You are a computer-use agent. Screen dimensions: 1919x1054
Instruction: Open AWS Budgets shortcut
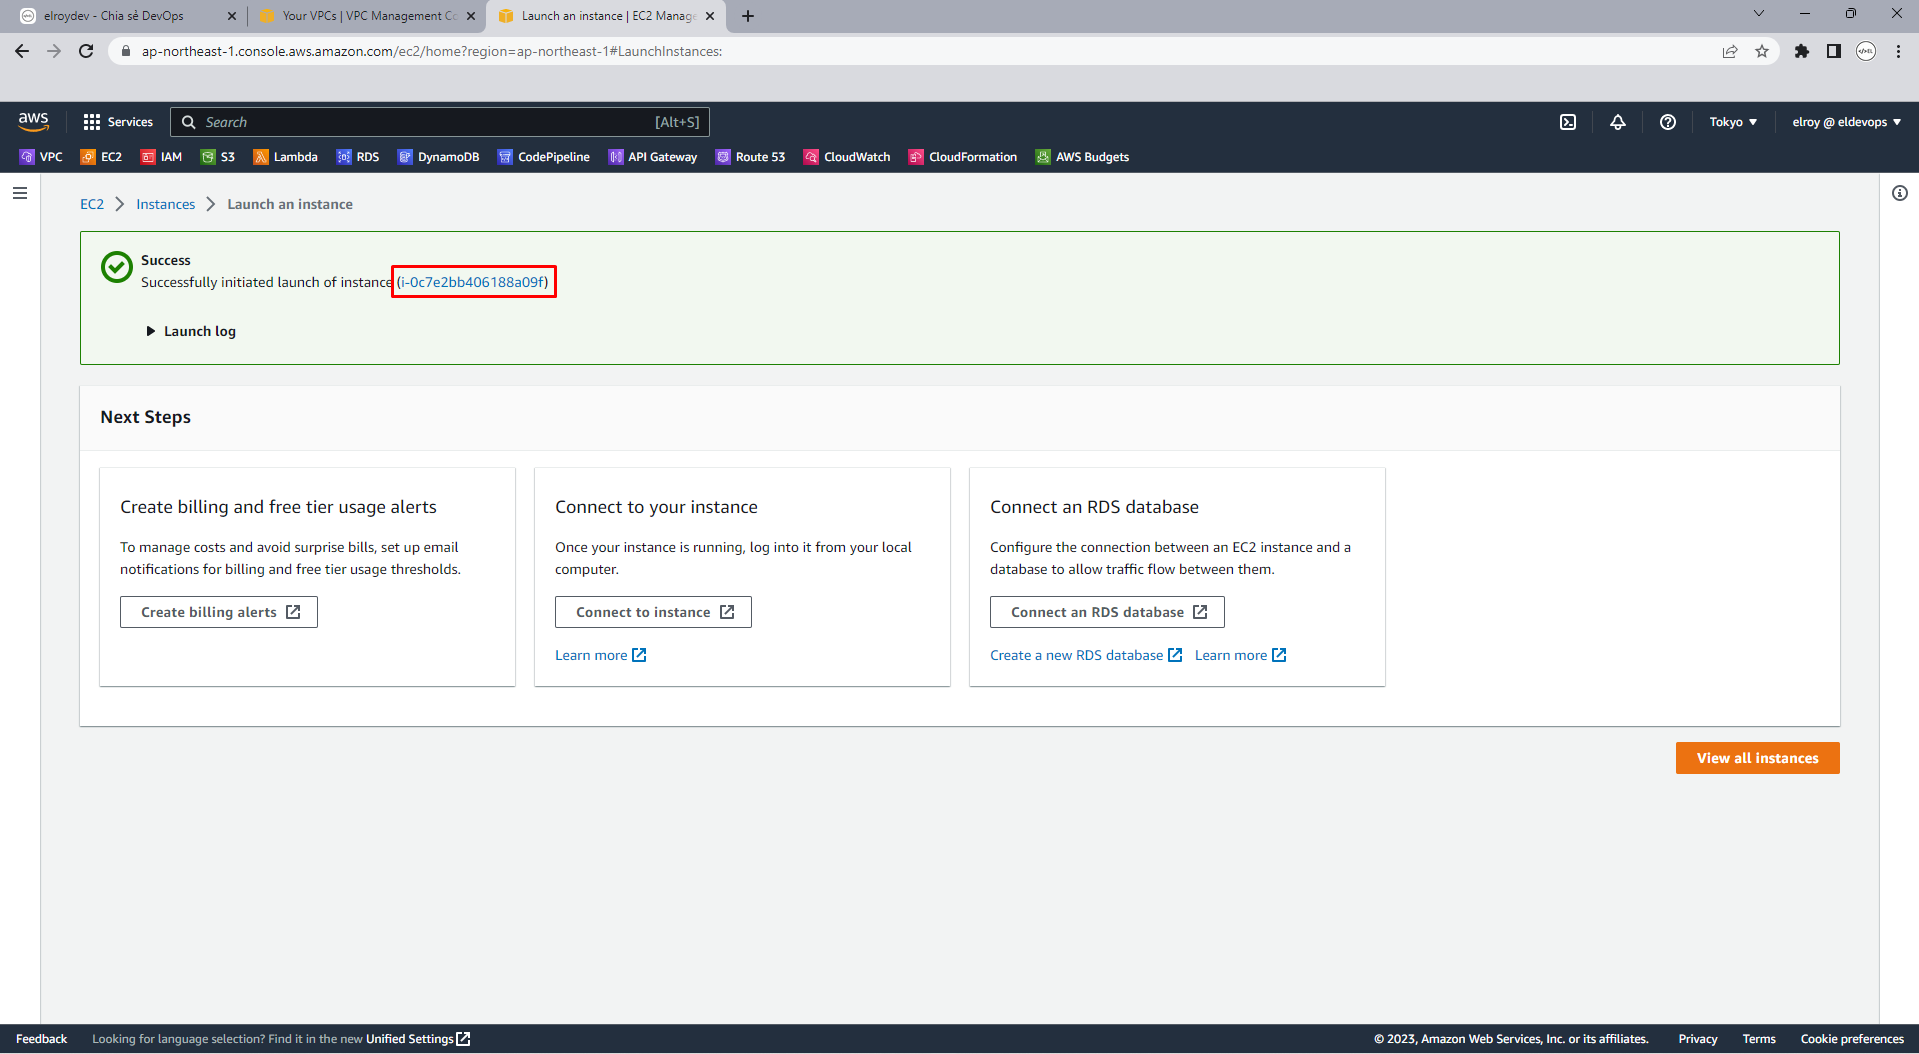(x=1082, y=157)
